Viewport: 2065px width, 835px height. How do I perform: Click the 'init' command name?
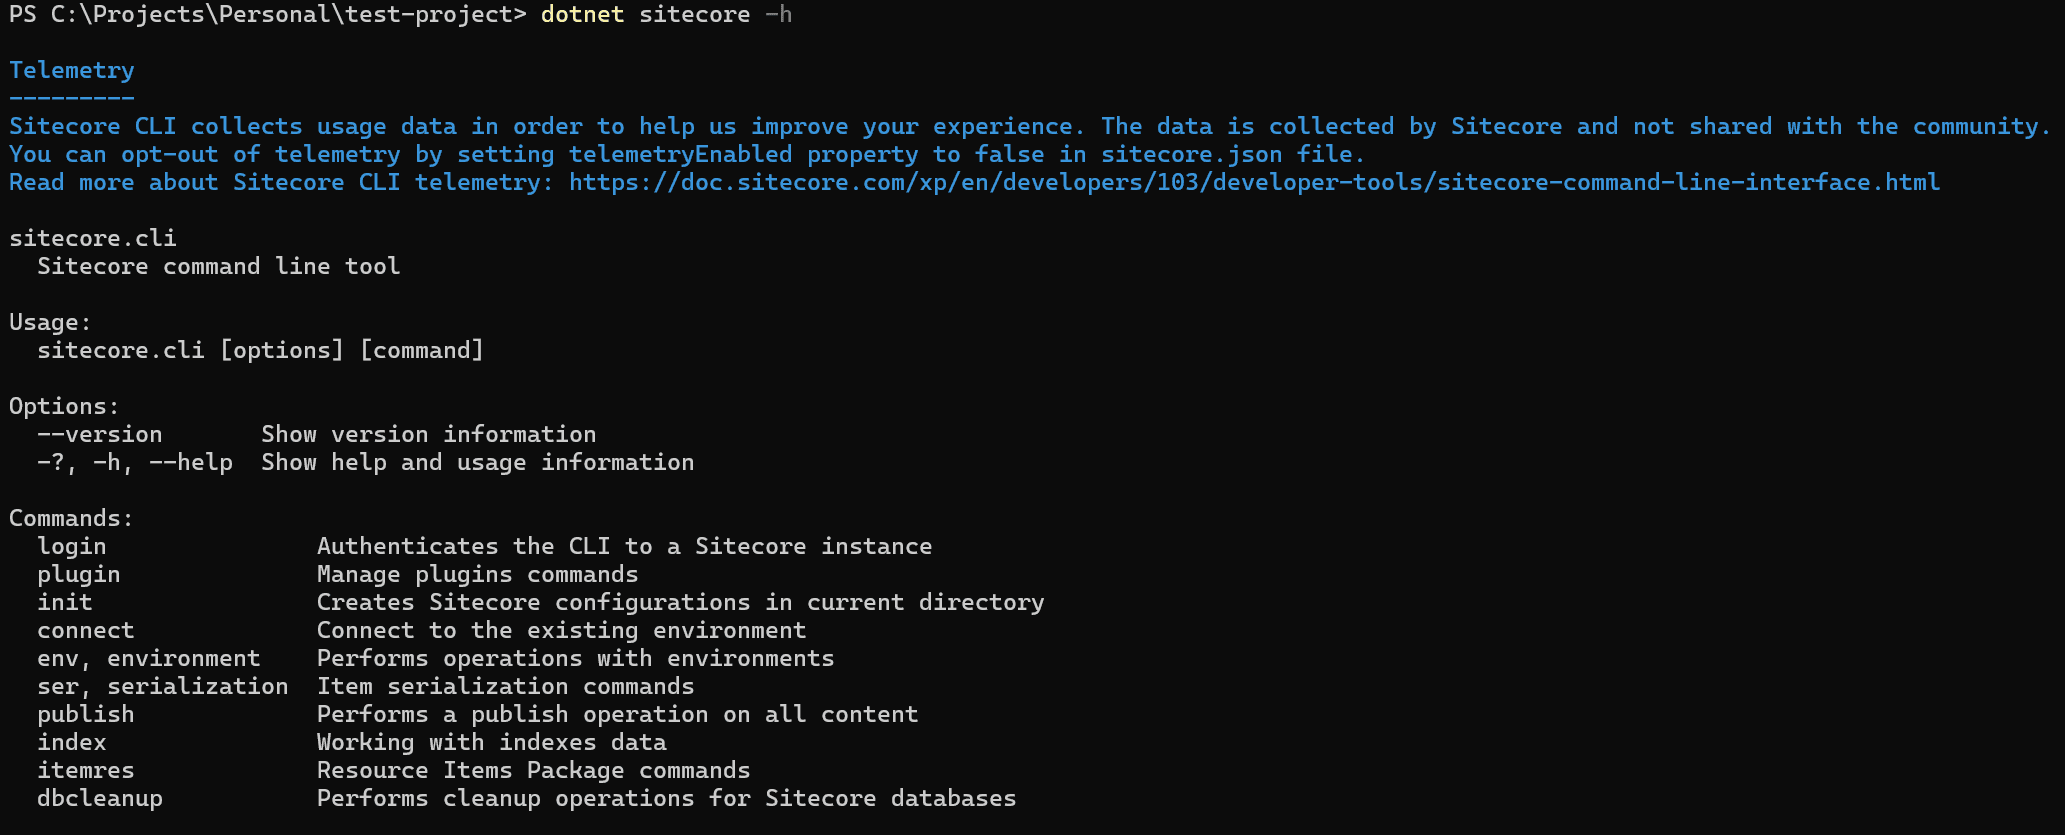point(65,602)
